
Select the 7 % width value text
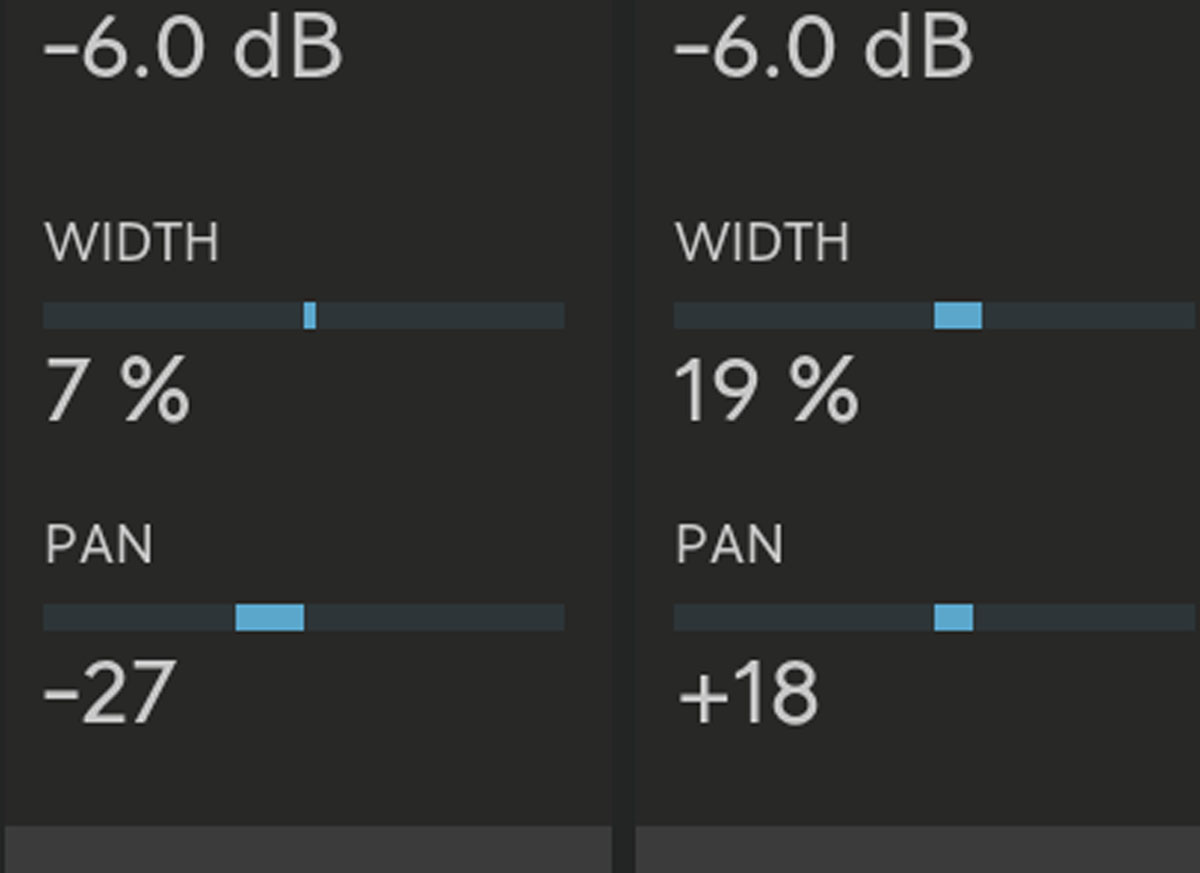click(x=117, y=391)
